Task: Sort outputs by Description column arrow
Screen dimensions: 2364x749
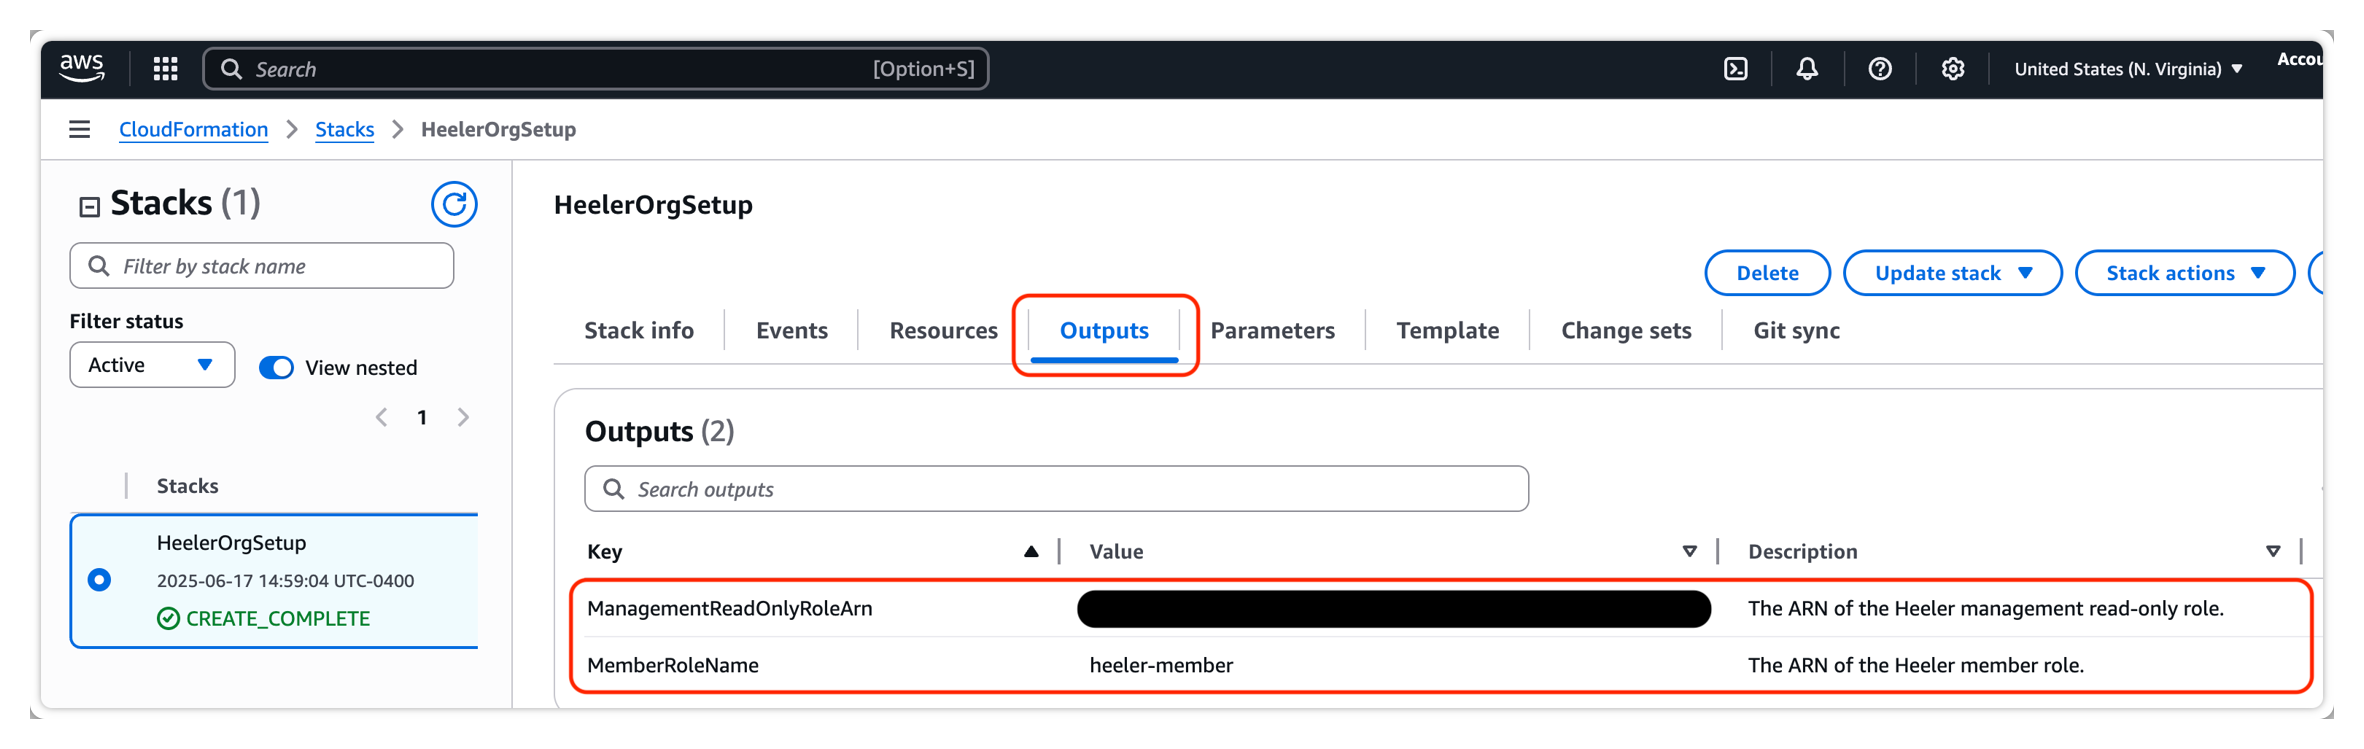Action: (x=2273, y=551)
